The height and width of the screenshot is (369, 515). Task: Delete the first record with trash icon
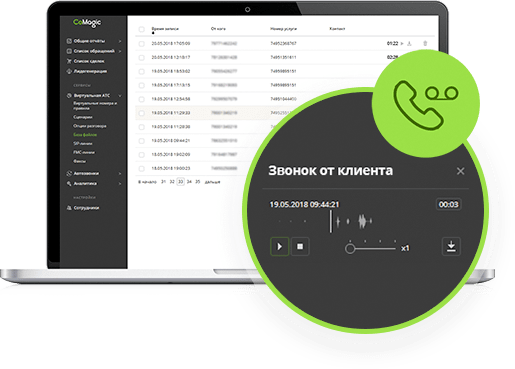click(425, 43)
